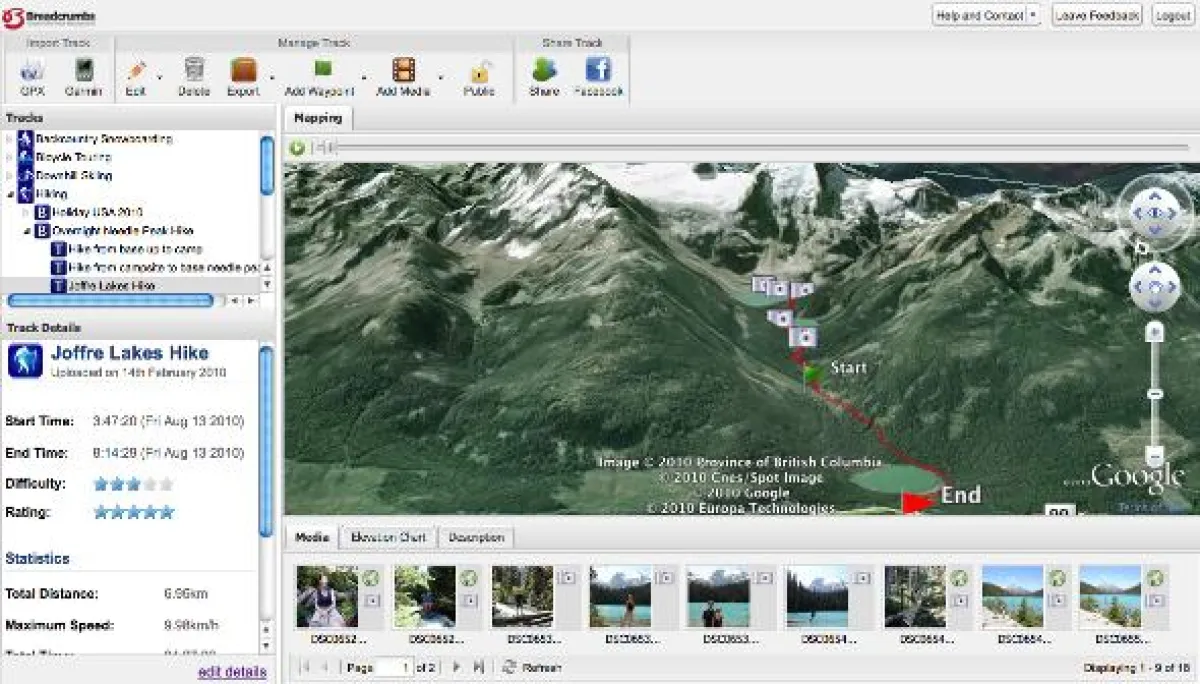Set rating to three stars
Screen dimensions: 1200x684
[134, 513]
